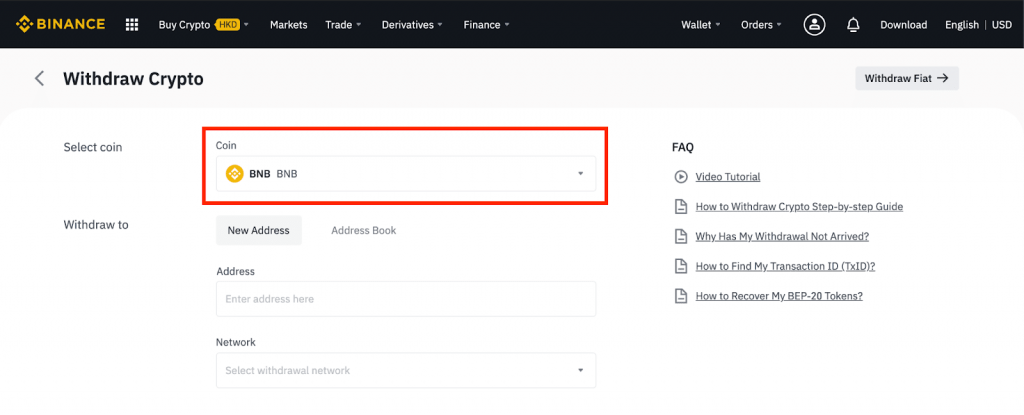Click the BNB coin logo icon
This screenshot has height=415, width=1024.
234,174
